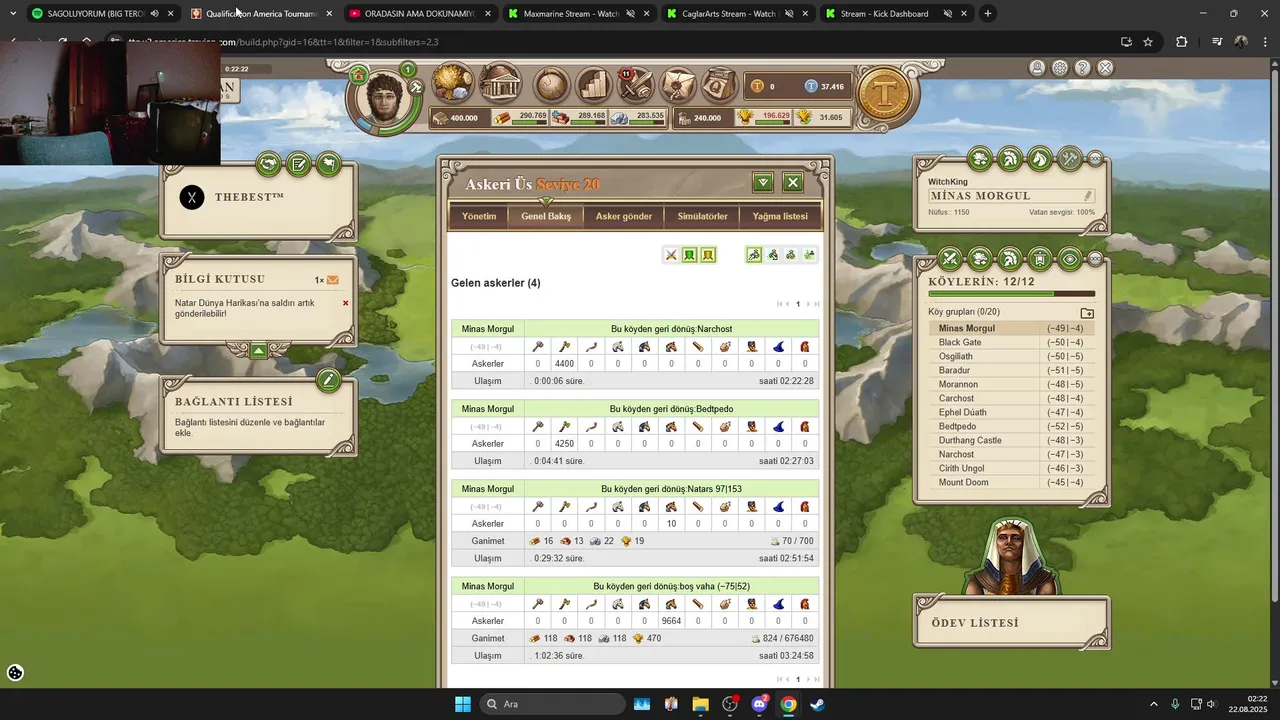This screenshot has height=720, width=1280.
Task: Click the taskbar Ara search box
Action: point(552,704)
